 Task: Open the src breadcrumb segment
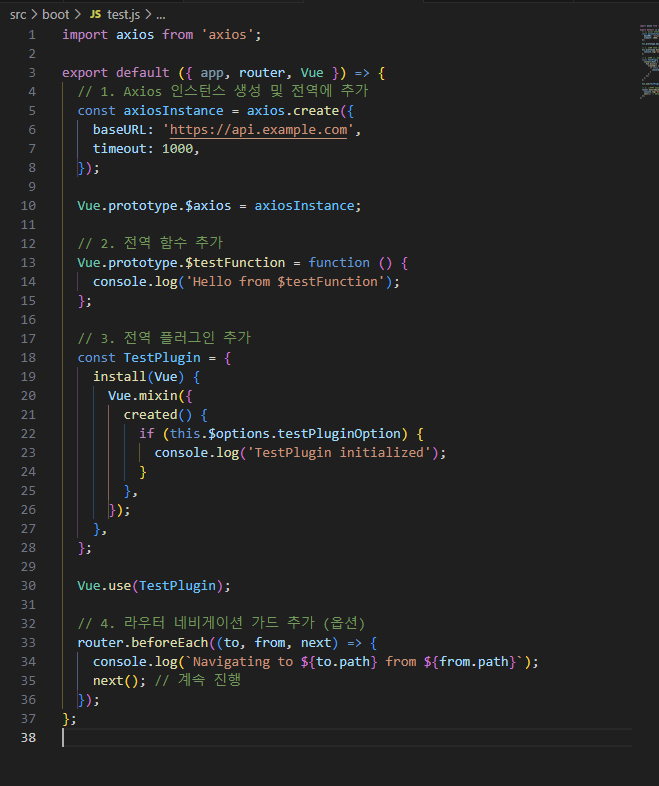tap(18, 15)
